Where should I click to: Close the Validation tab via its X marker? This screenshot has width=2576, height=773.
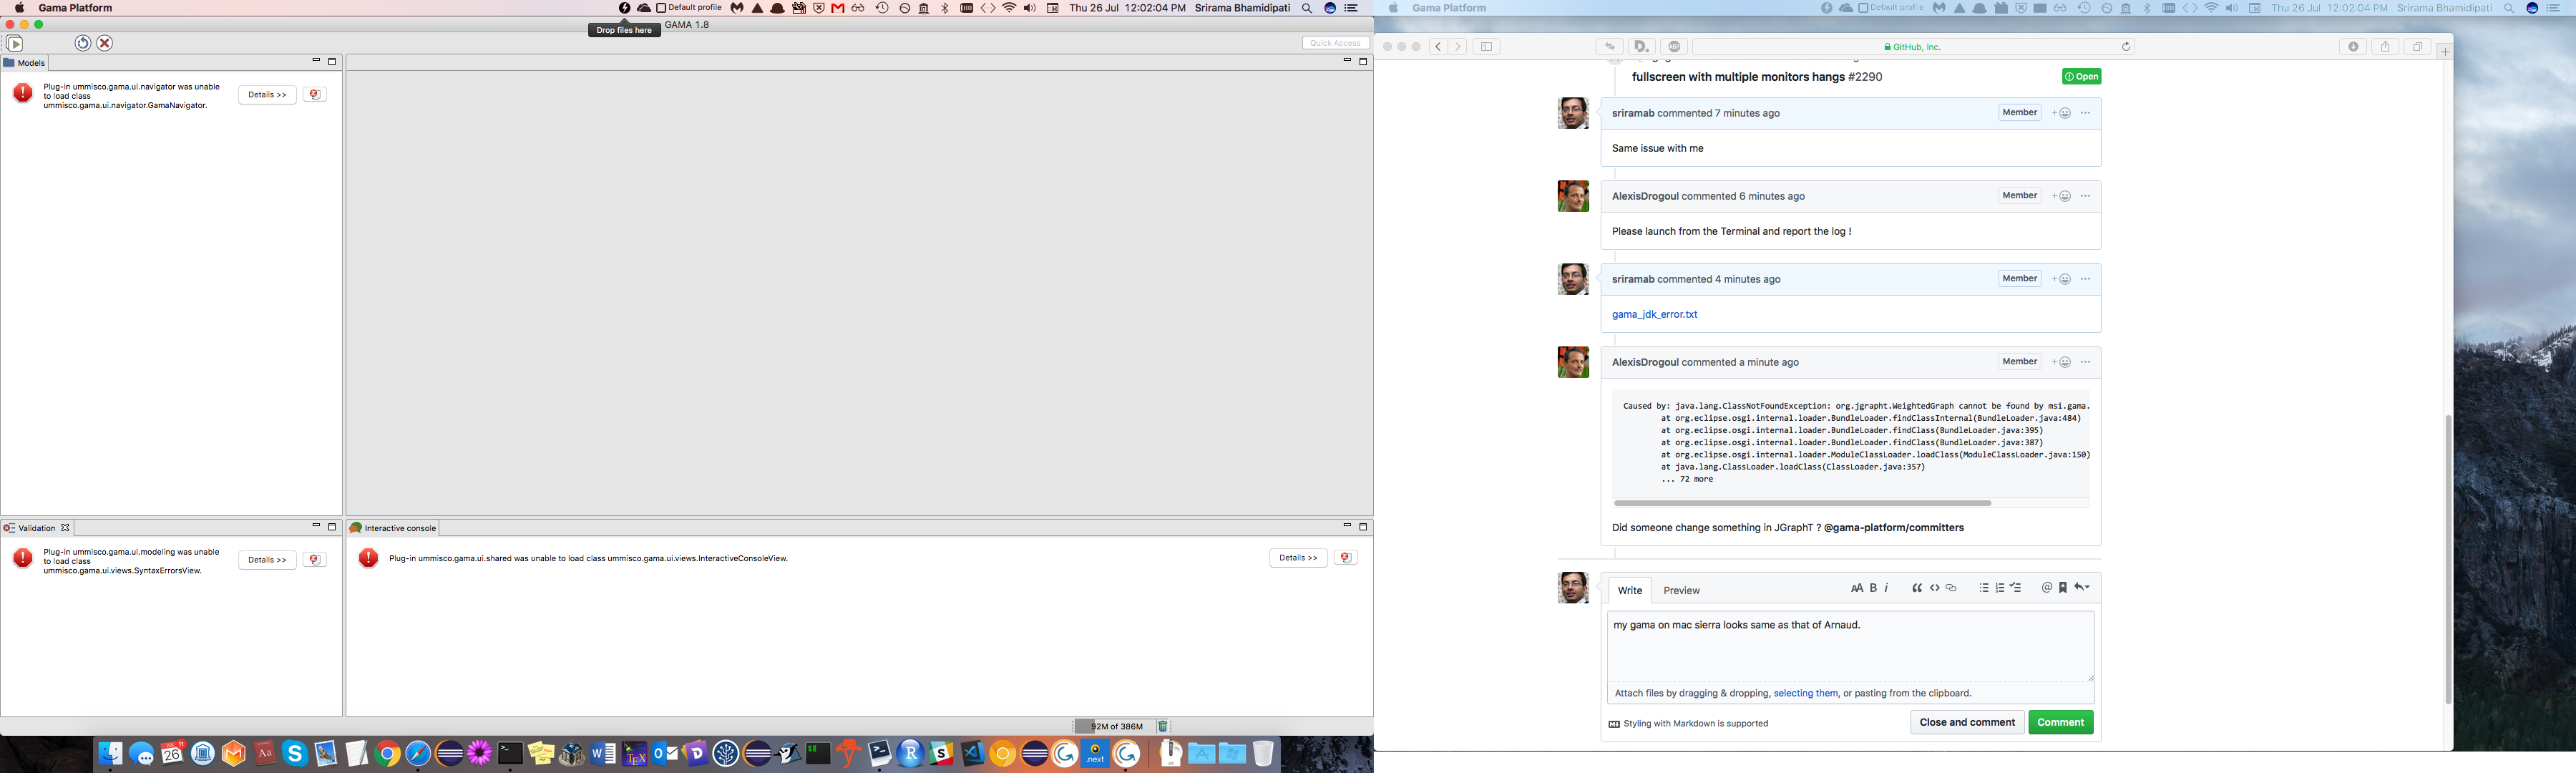point(66,528)
